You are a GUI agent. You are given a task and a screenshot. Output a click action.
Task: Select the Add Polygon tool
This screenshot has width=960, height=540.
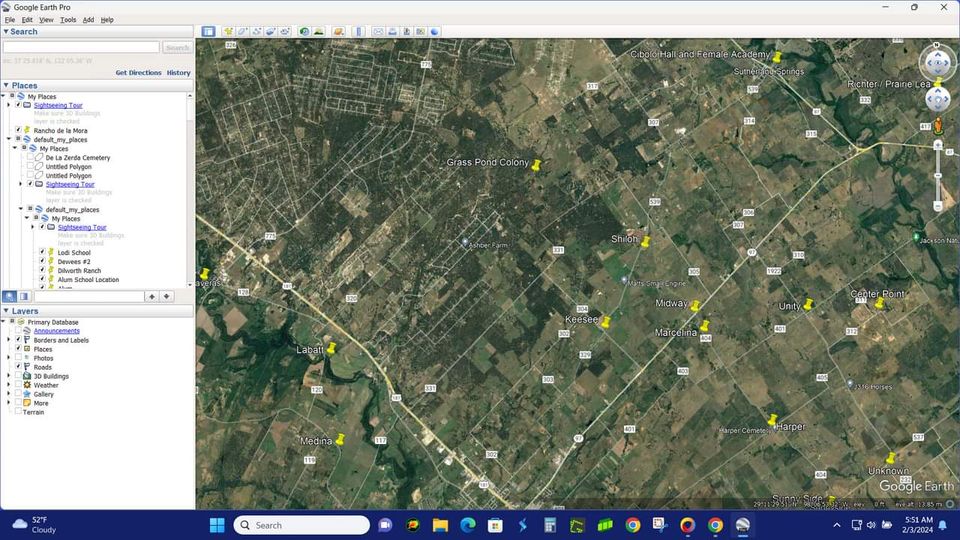click(x=242, y=31)
